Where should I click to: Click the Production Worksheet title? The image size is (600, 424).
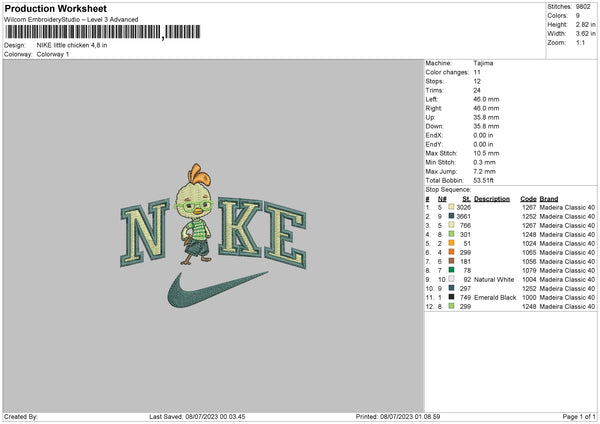tap(55, 8)
